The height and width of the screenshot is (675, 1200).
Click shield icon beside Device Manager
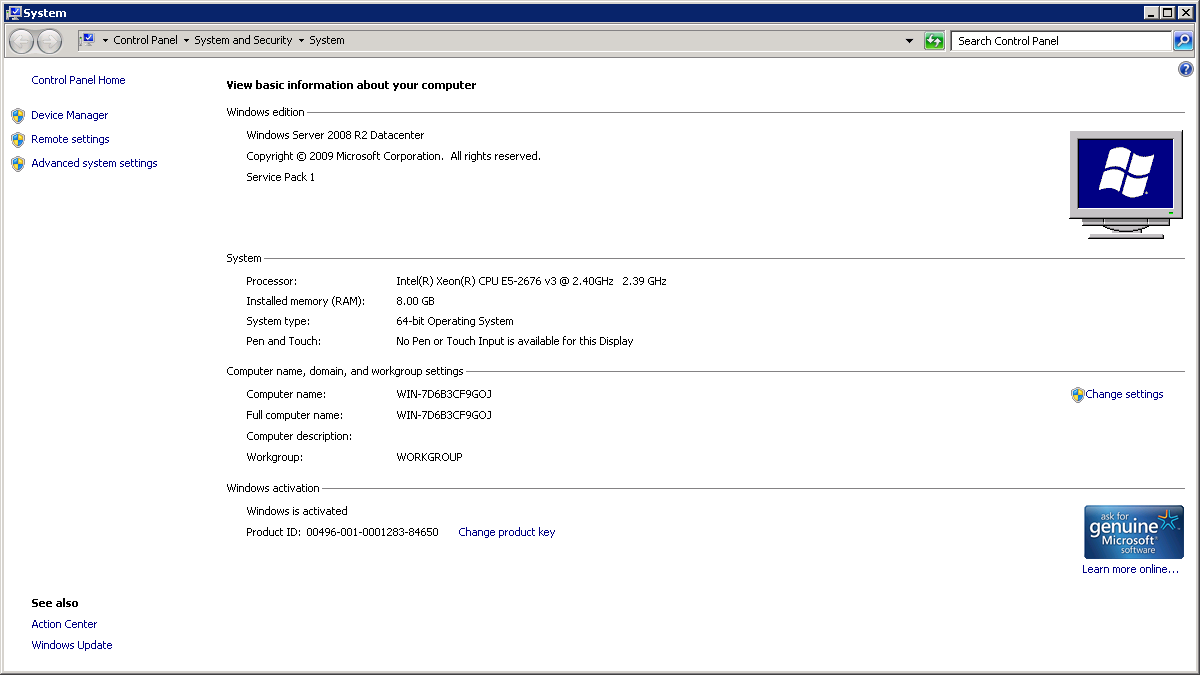[18, 115]
